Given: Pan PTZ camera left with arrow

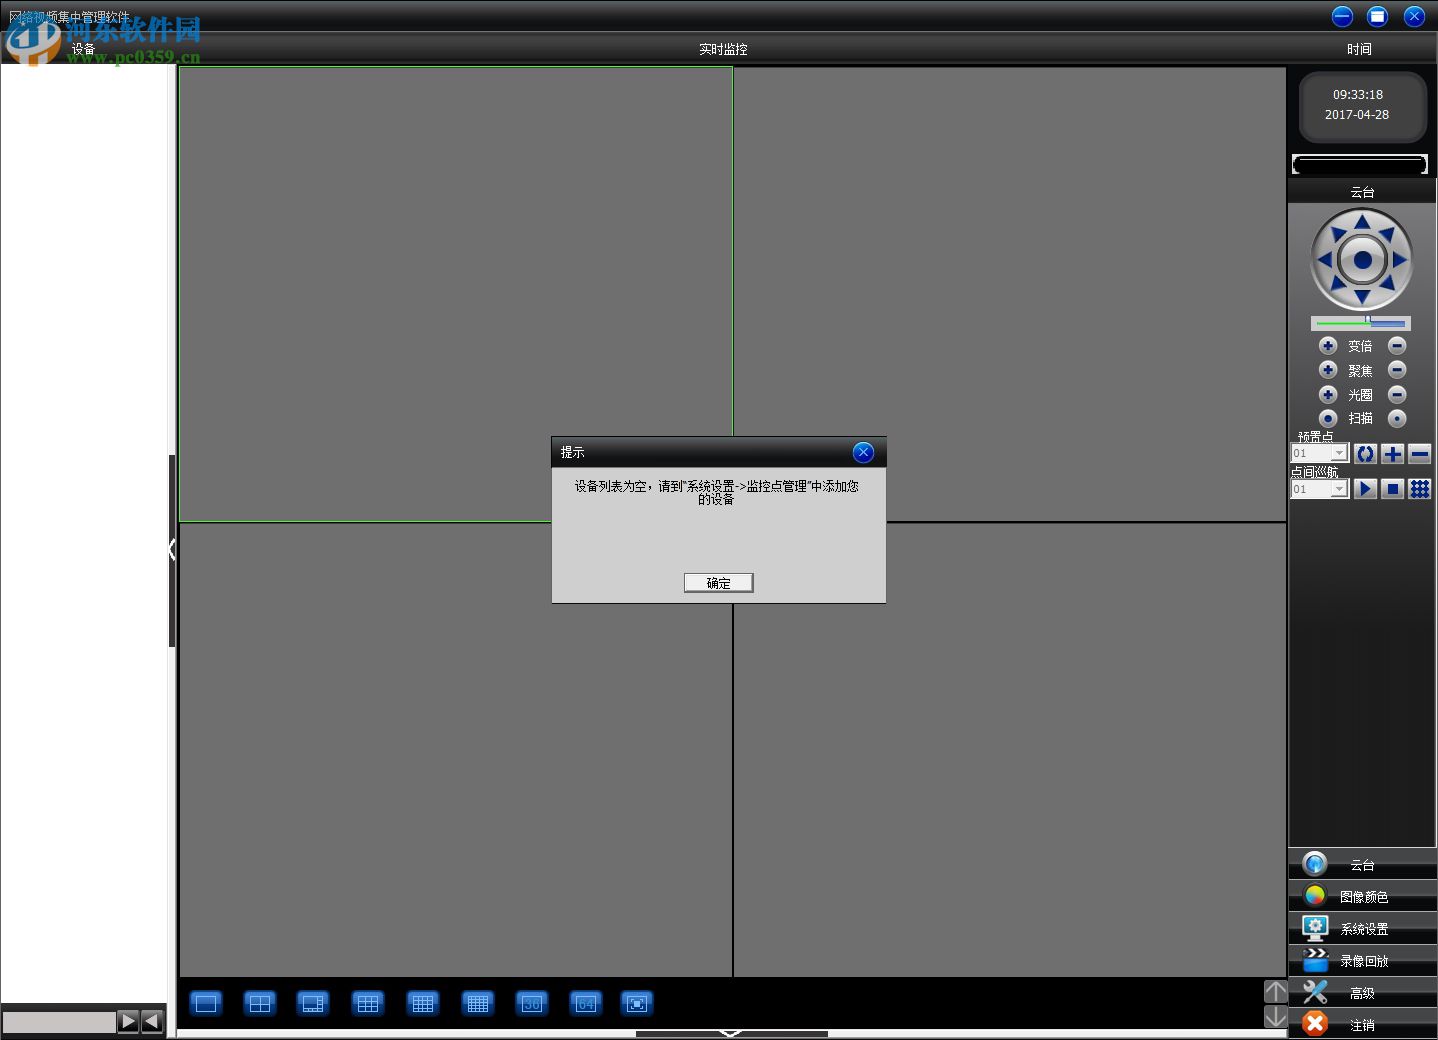Looking at the screenshot, I should (1324, 259).
